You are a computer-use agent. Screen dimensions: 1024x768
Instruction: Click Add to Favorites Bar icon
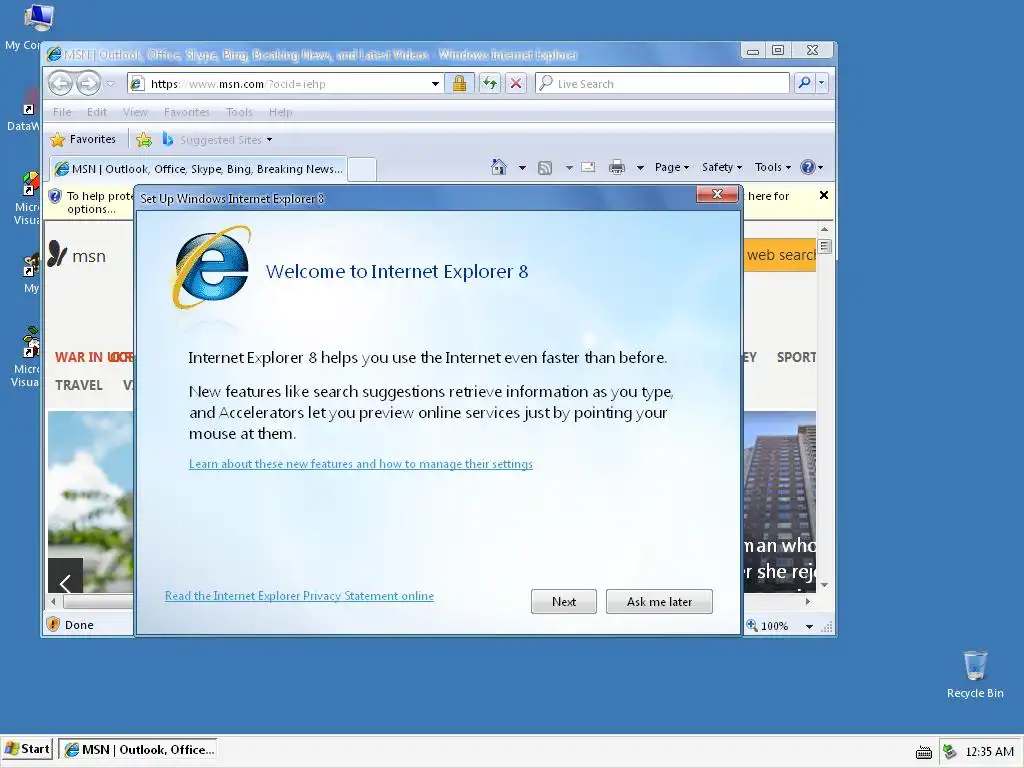(144, 139)
